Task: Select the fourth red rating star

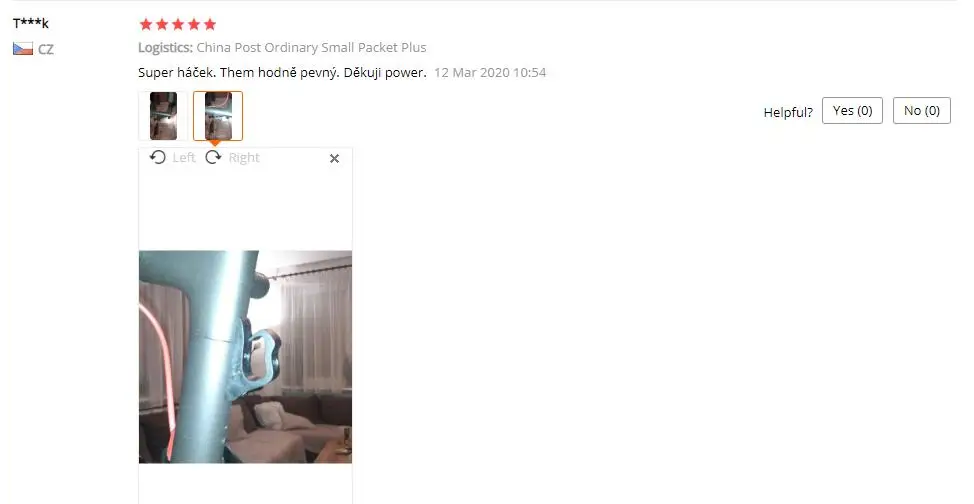Action: pyautogui.click(x=194, y=24)
